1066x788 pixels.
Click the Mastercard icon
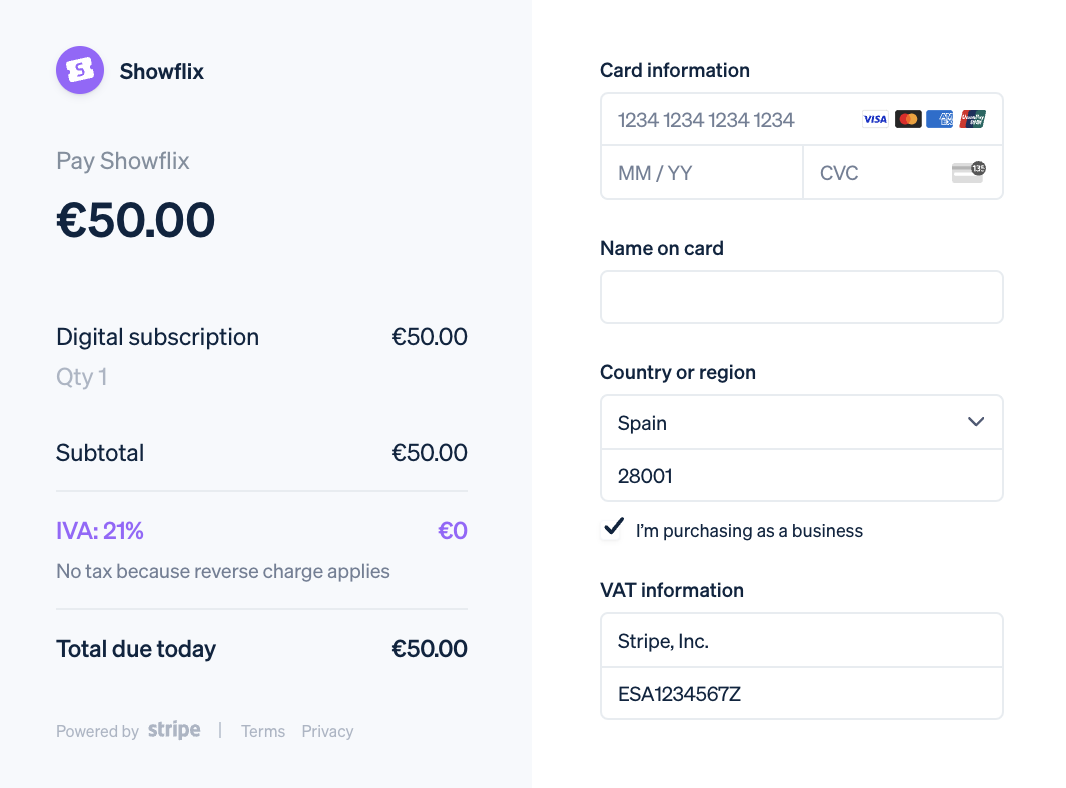pyautogui.click(x=908, y=120)
